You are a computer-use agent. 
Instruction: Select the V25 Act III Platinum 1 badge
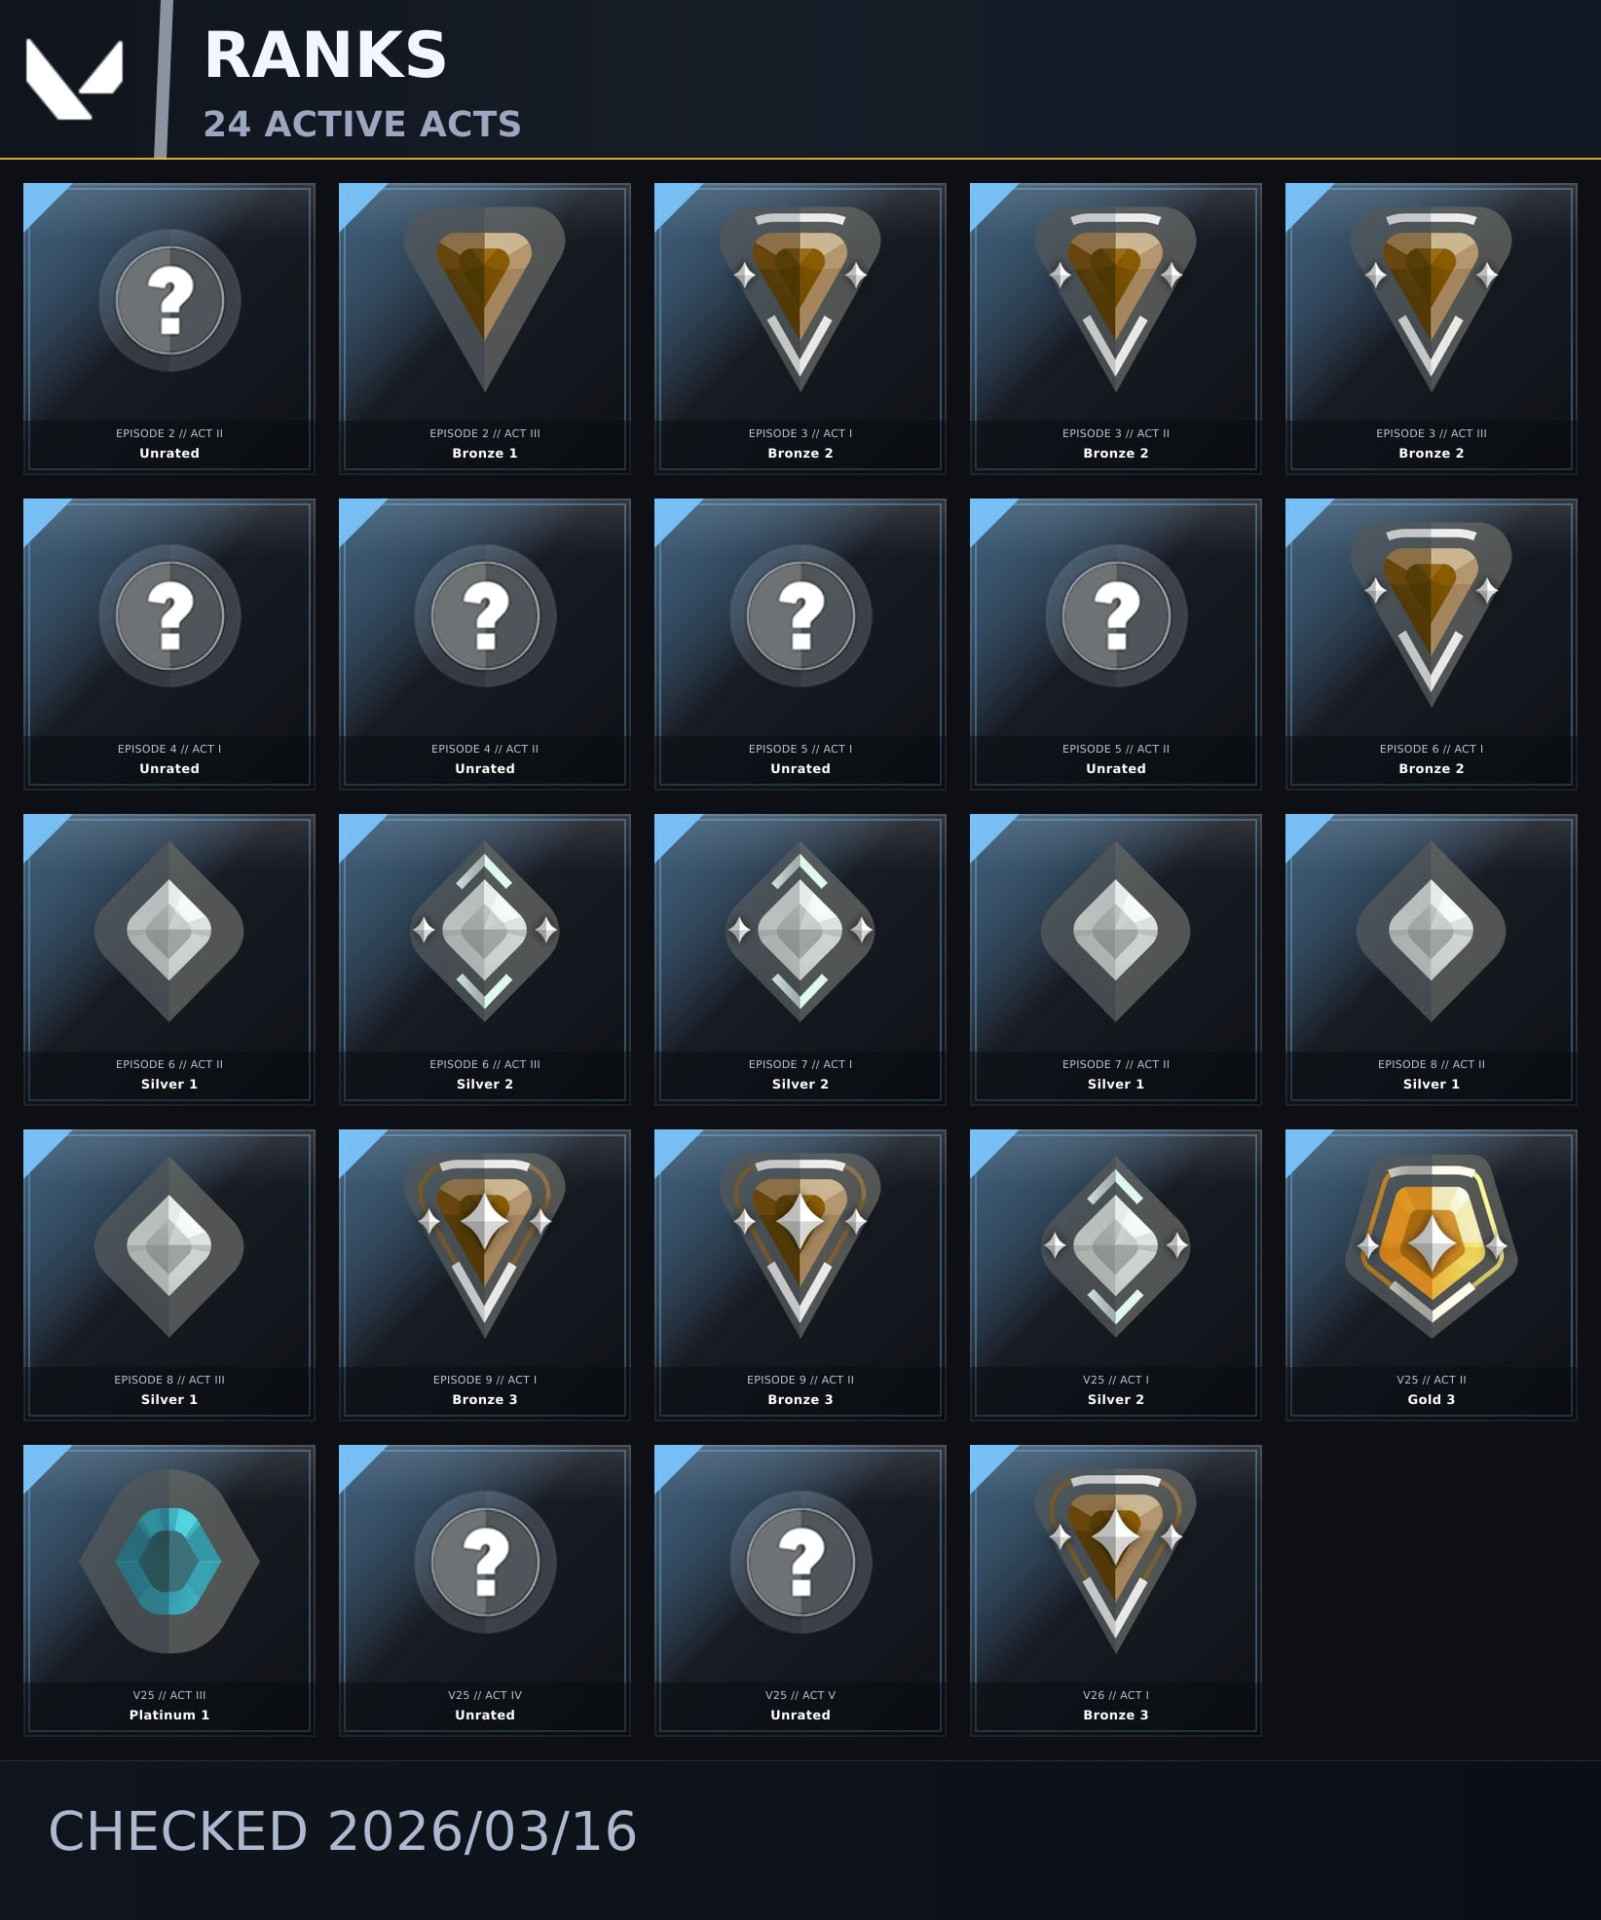(x=169, y=1561)
